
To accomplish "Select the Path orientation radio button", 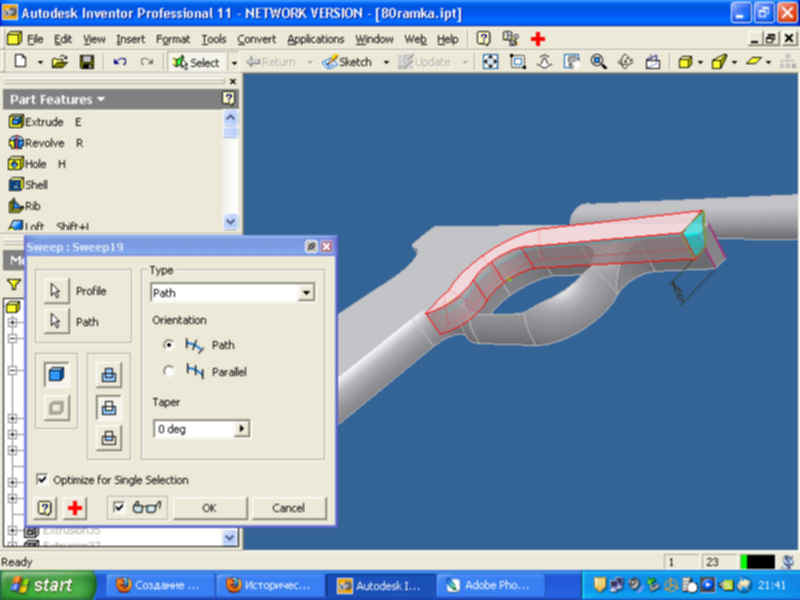I will tap(169, 344).
